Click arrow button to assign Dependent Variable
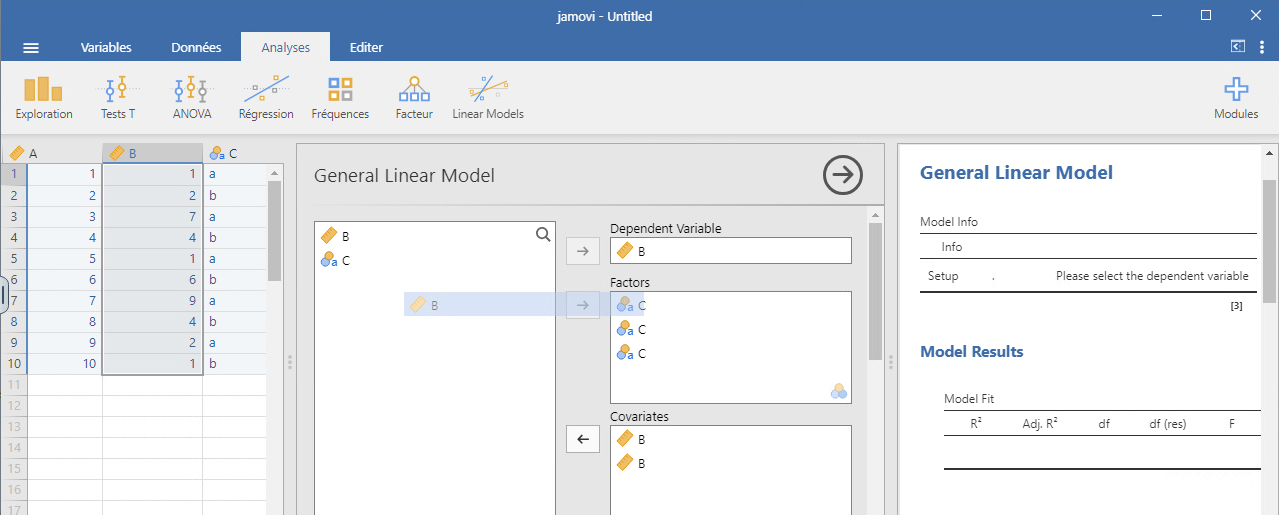The image size is (1279, 515). click(x=581, y=250)
